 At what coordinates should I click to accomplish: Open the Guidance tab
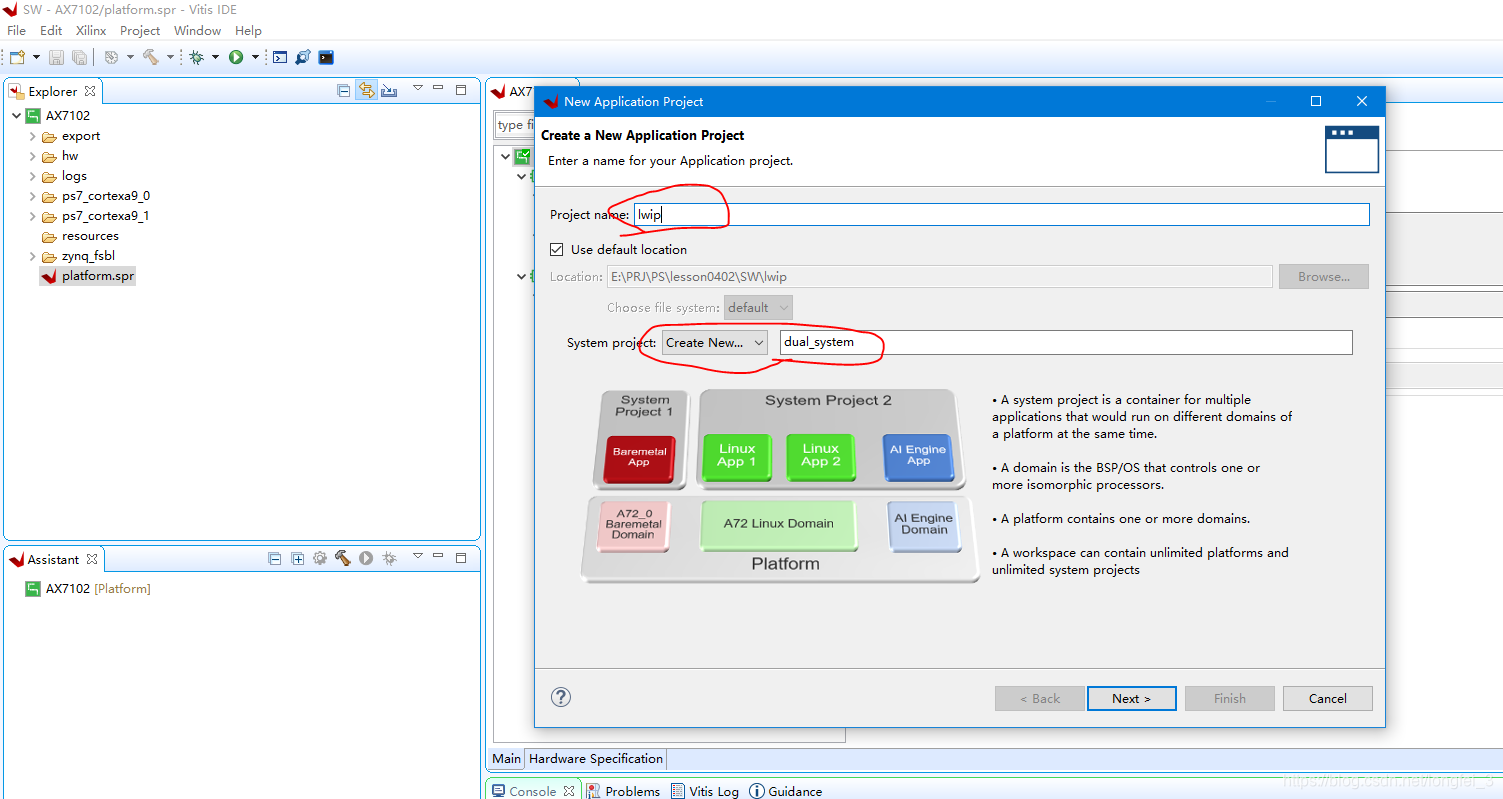pyautogui.click(x=786, y=791)
